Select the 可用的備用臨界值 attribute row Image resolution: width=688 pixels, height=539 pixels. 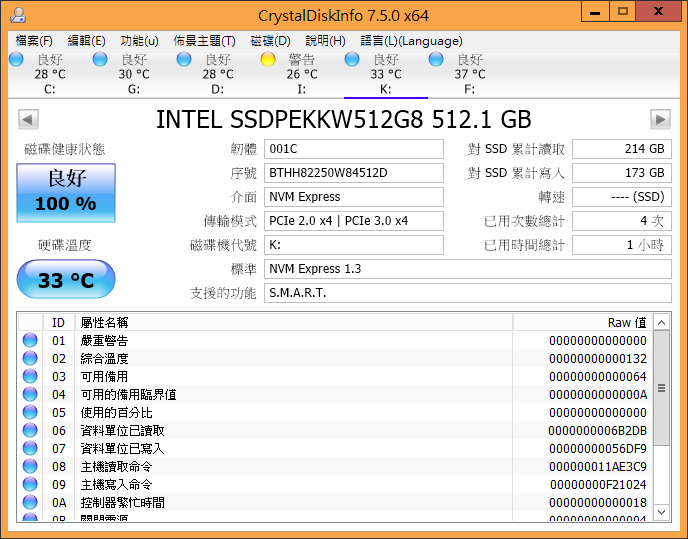point(335,395)
